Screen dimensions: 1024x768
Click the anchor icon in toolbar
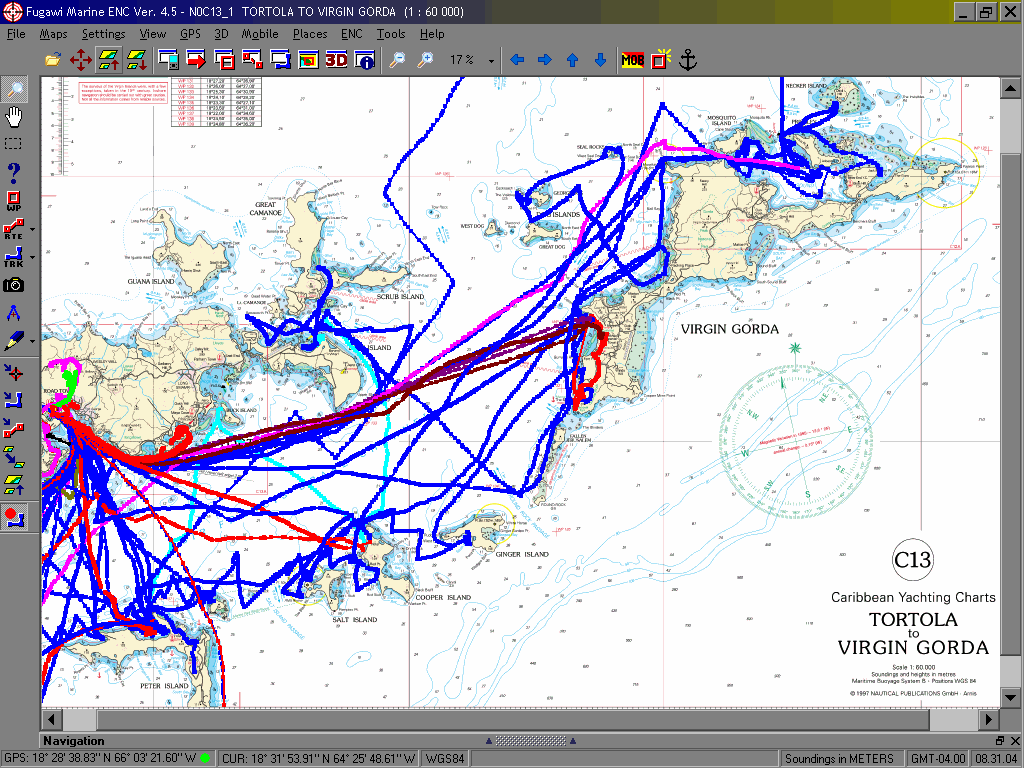click(688, 60)
